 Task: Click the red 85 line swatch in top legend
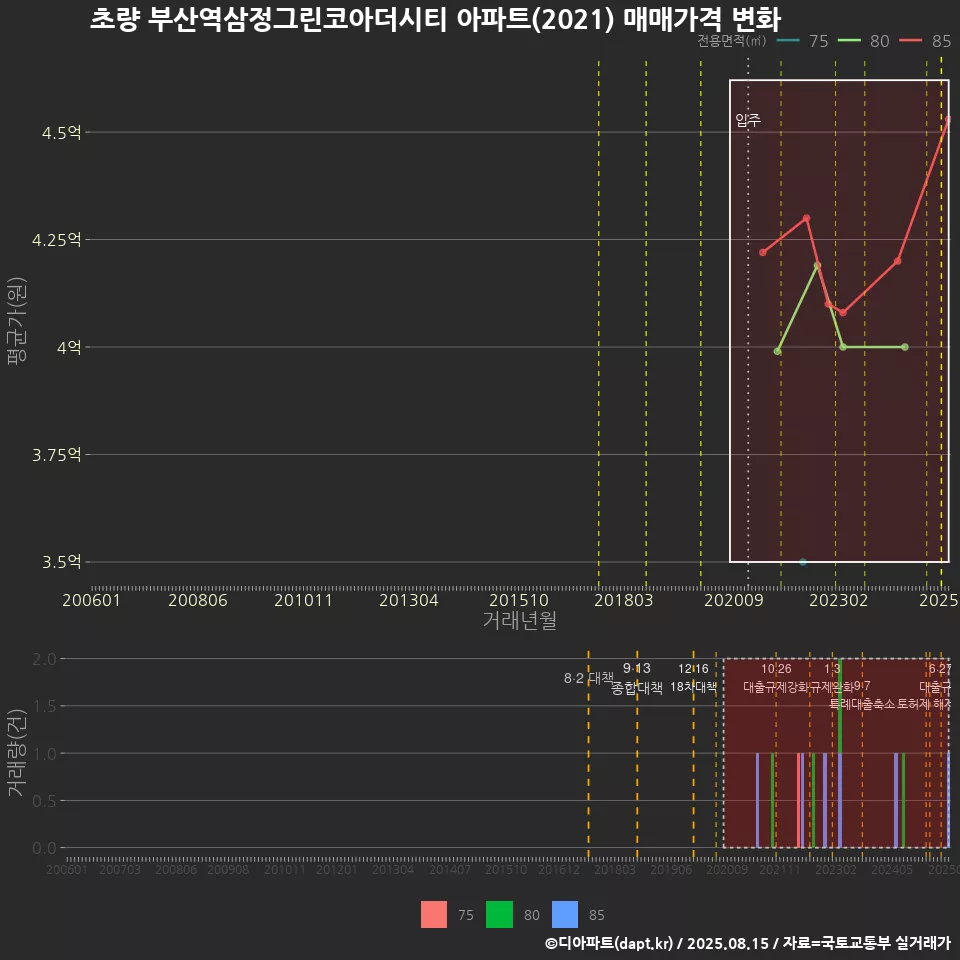910,41
